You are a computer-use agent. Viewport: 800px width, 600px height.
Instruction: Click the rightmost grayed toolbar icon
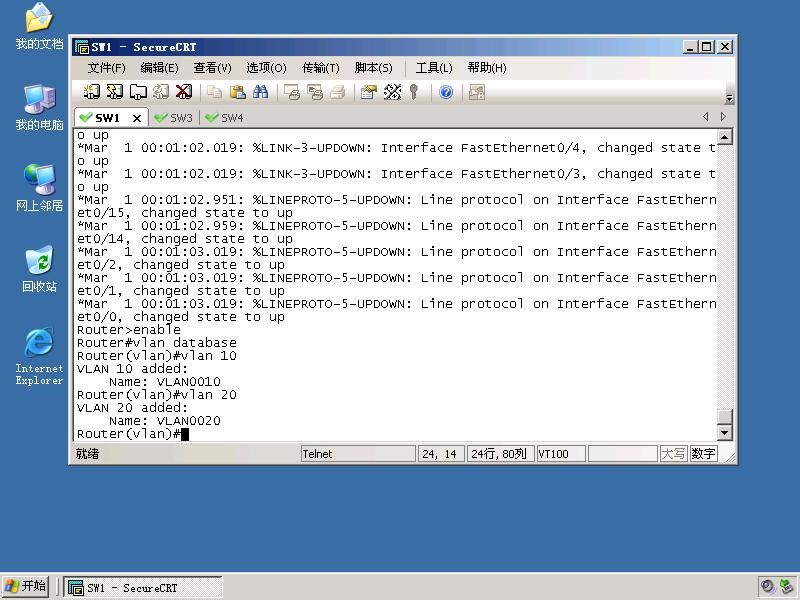(x=477, y=92)
